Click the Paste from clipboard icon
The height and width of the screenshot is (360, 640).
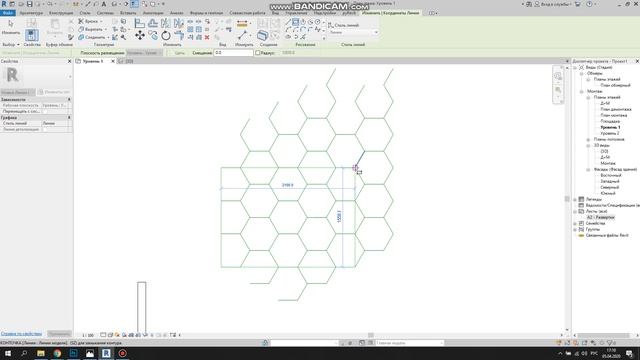point(55,26)
